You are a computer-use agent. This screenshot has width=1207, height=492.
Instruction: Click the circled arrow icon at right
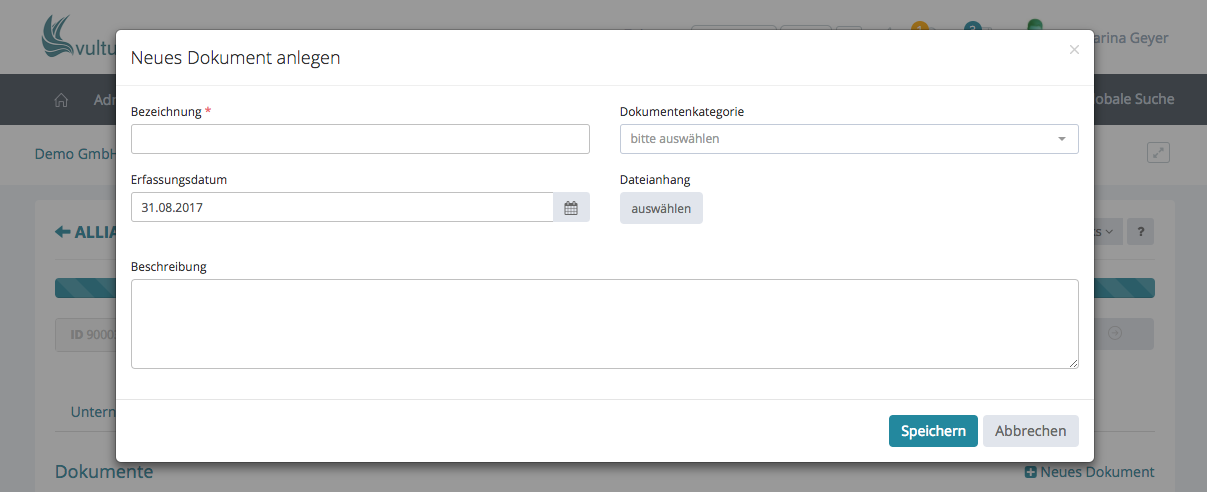tap(1114, 334)
